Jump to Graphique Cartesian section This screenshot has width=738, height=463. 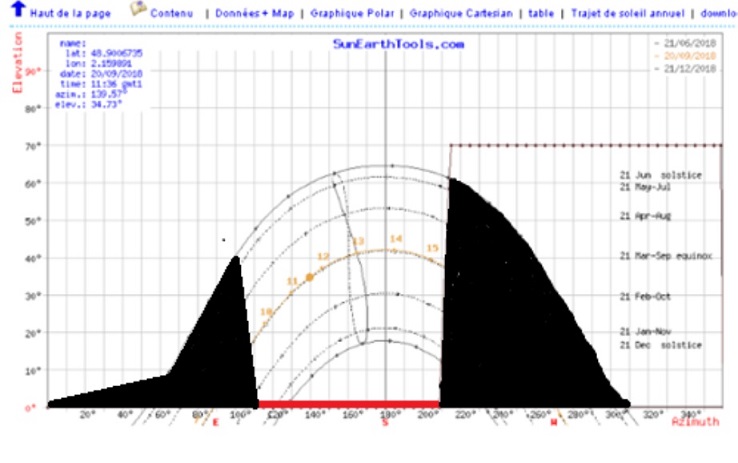click(x=461, y=13)
